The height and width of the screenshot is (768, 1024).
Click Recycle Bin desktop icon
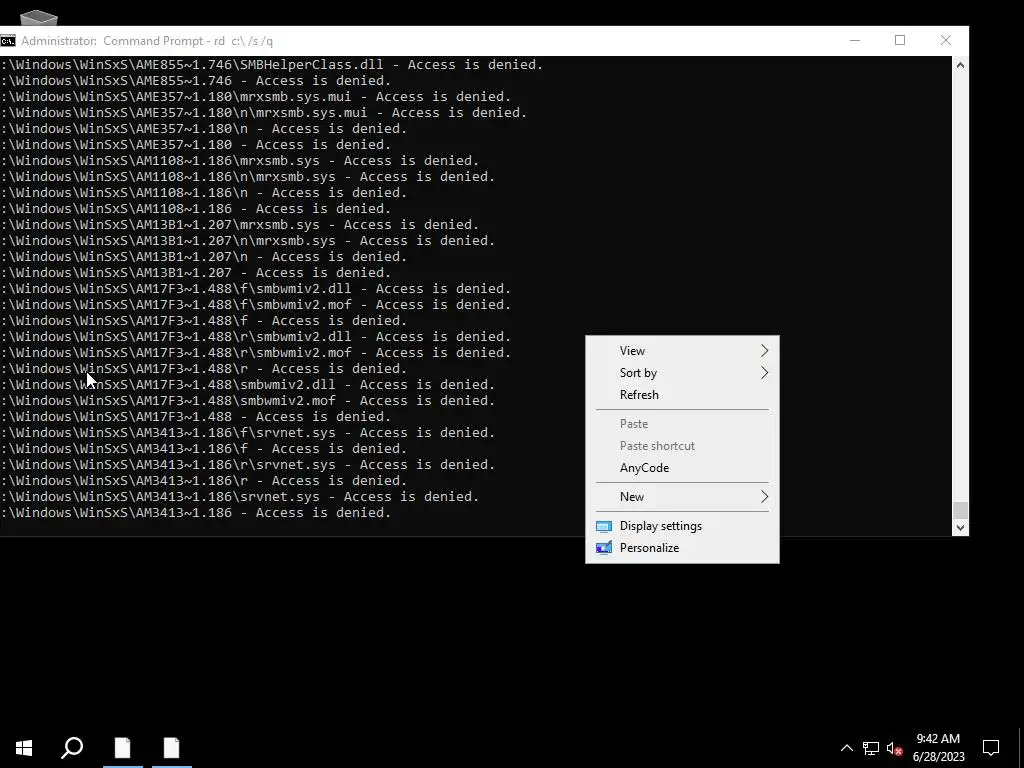(x=39, y=17)
